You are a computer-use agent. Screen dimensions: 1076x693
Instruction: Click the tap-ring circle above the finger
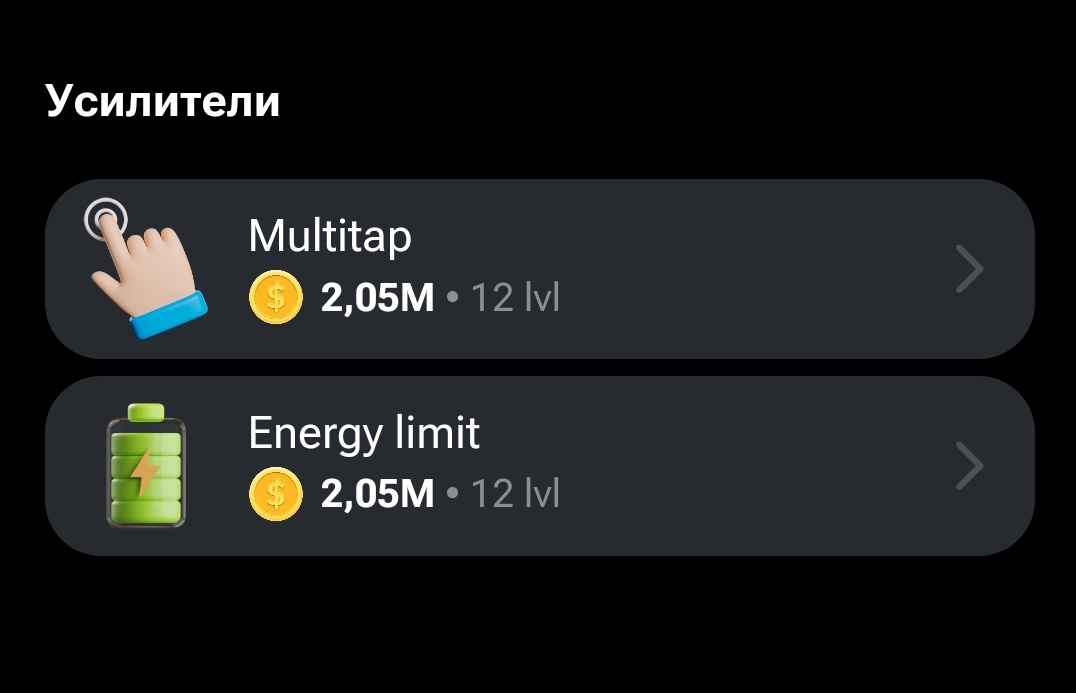(106, 219)
